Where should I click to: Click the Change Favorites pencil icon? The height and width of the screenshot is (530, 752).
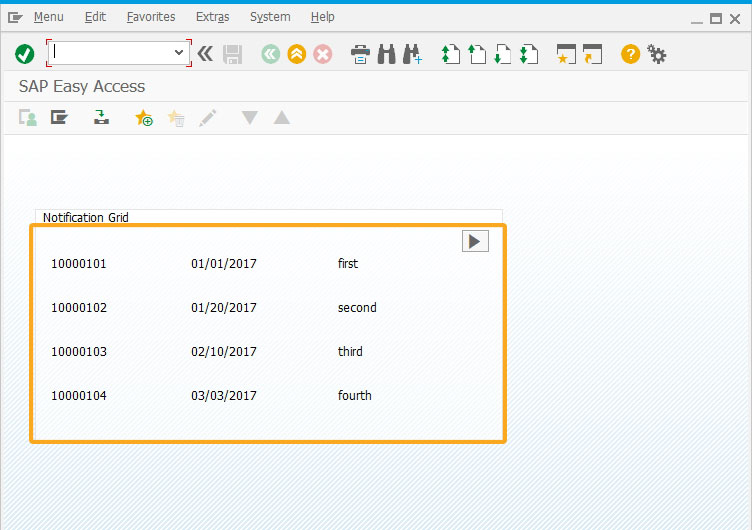208,118
